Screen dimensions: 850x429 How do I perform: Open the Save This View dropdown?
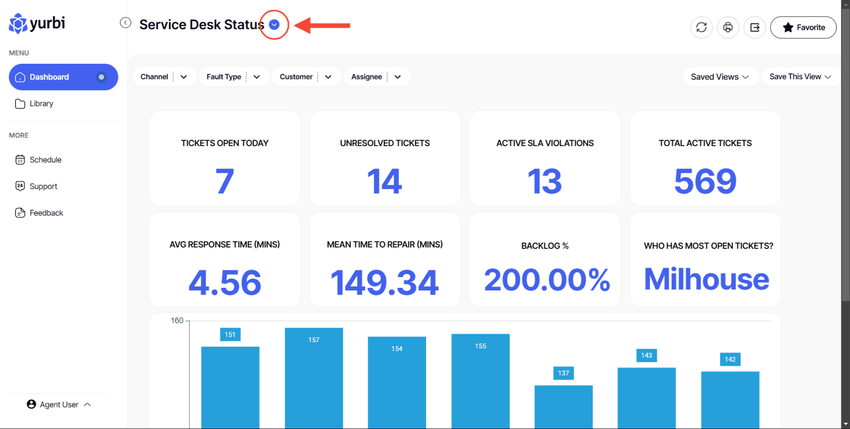tap(801, 77)
